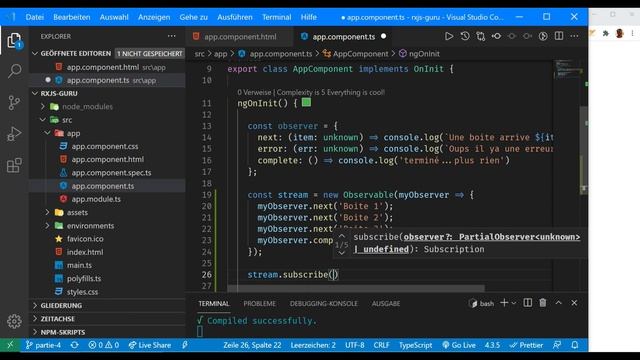Image resolution: width=640 pixels, height=360 pixels.
Task: Open the remote window indicator in status bar
Action: coord(10,345)
